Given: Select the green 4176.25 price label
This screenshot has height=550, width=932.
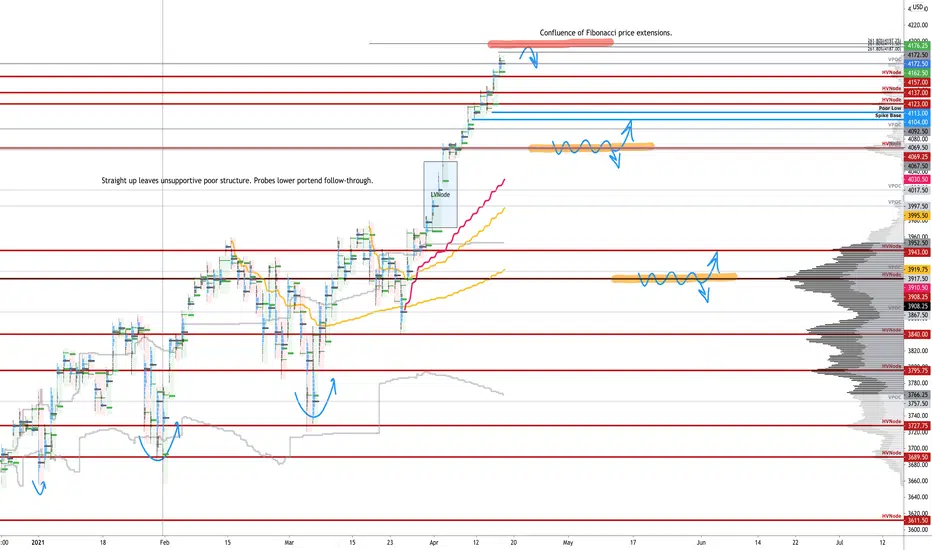Looking at the screenshot, I should pyautogui.click(x=917, y=46).
